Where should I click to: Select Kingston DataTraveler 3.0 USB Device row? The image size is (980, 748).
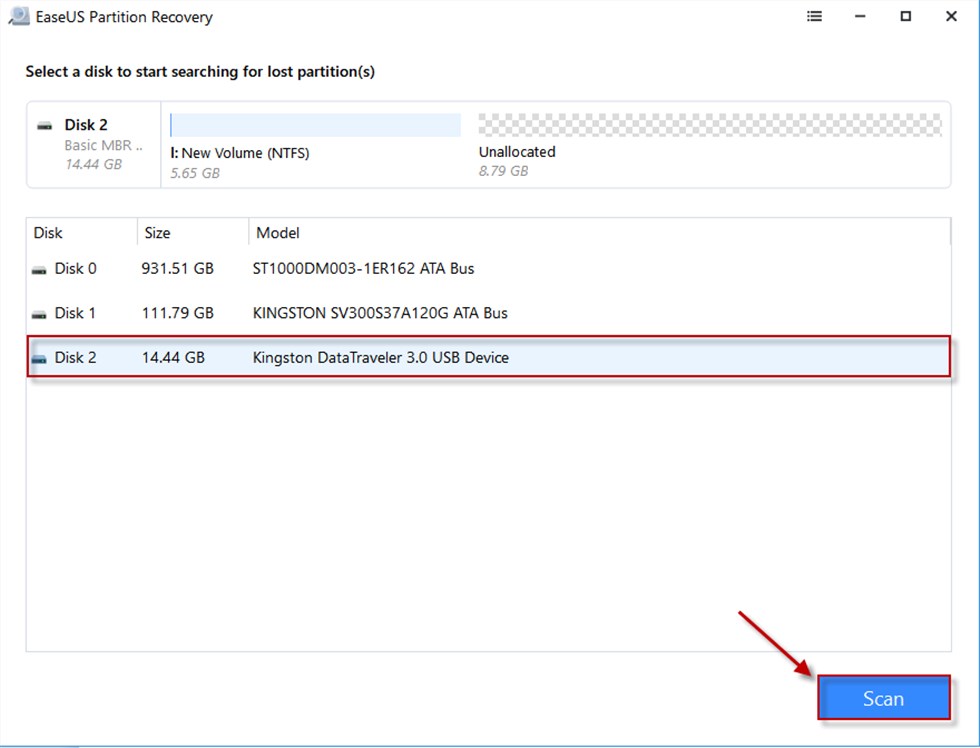[381, 357]
